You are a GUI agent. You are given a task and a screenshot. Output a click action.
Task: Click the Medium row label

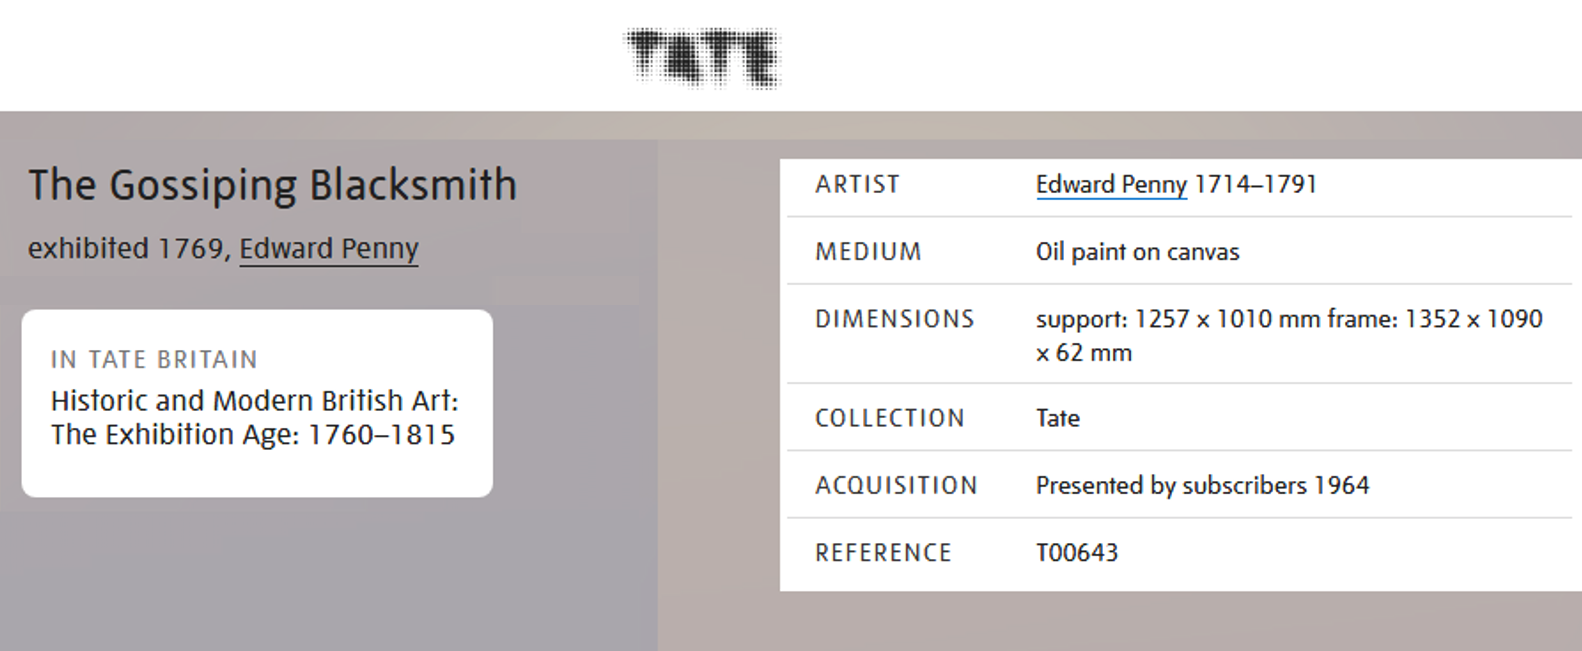868,251
